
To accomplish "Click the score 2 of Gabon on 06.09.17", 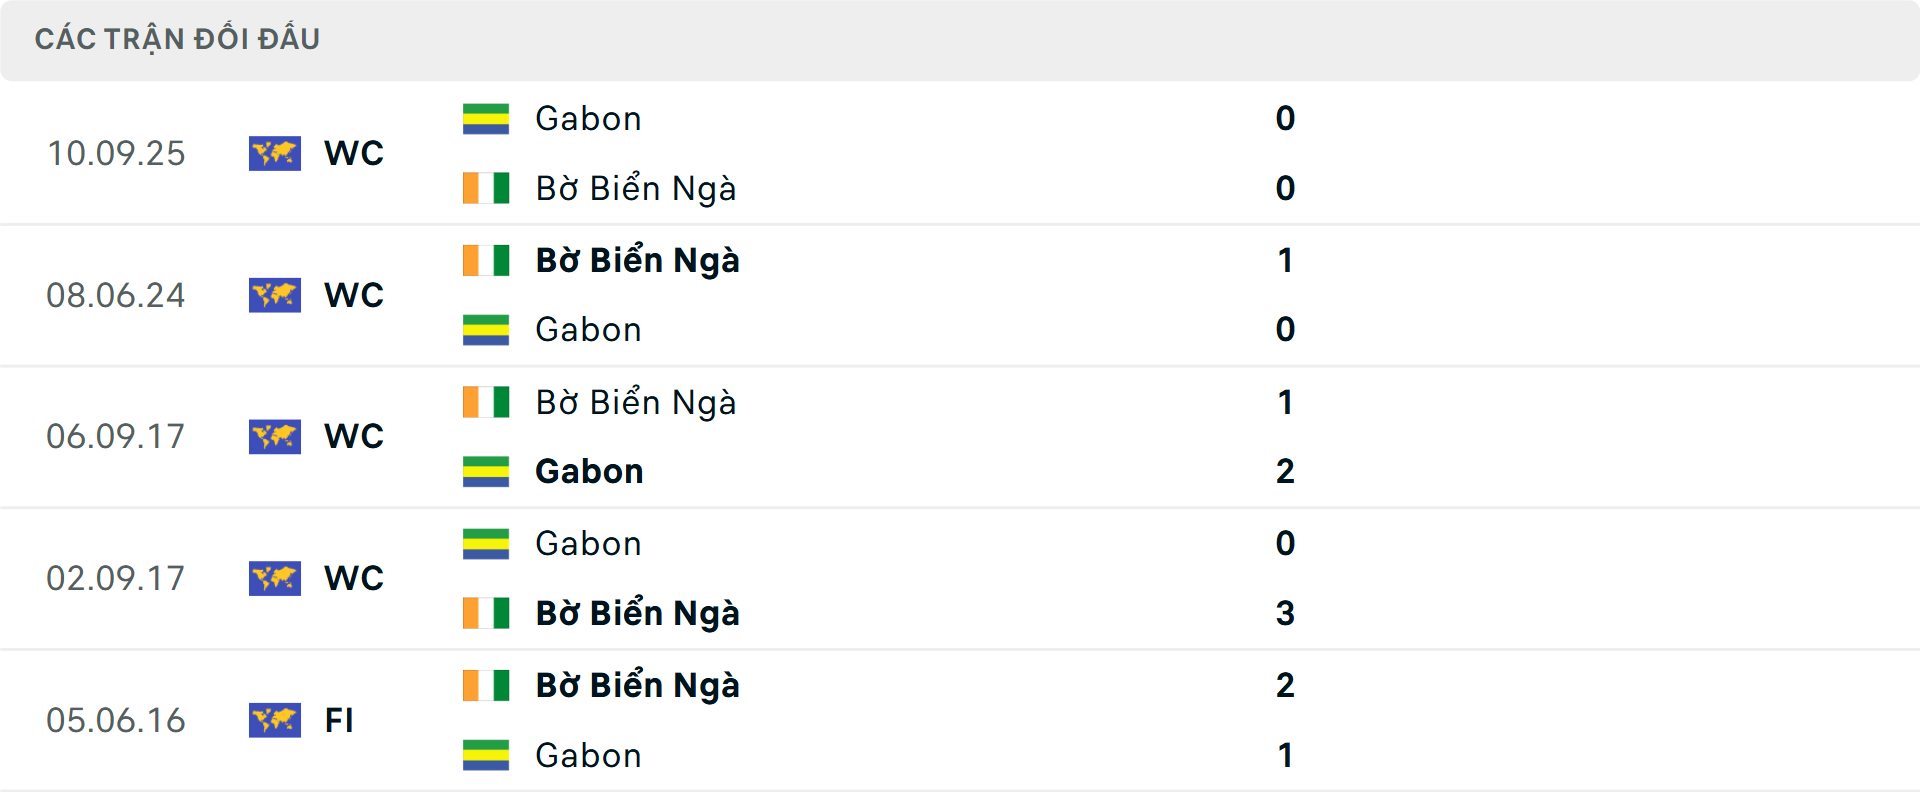I will (1286, 471).
